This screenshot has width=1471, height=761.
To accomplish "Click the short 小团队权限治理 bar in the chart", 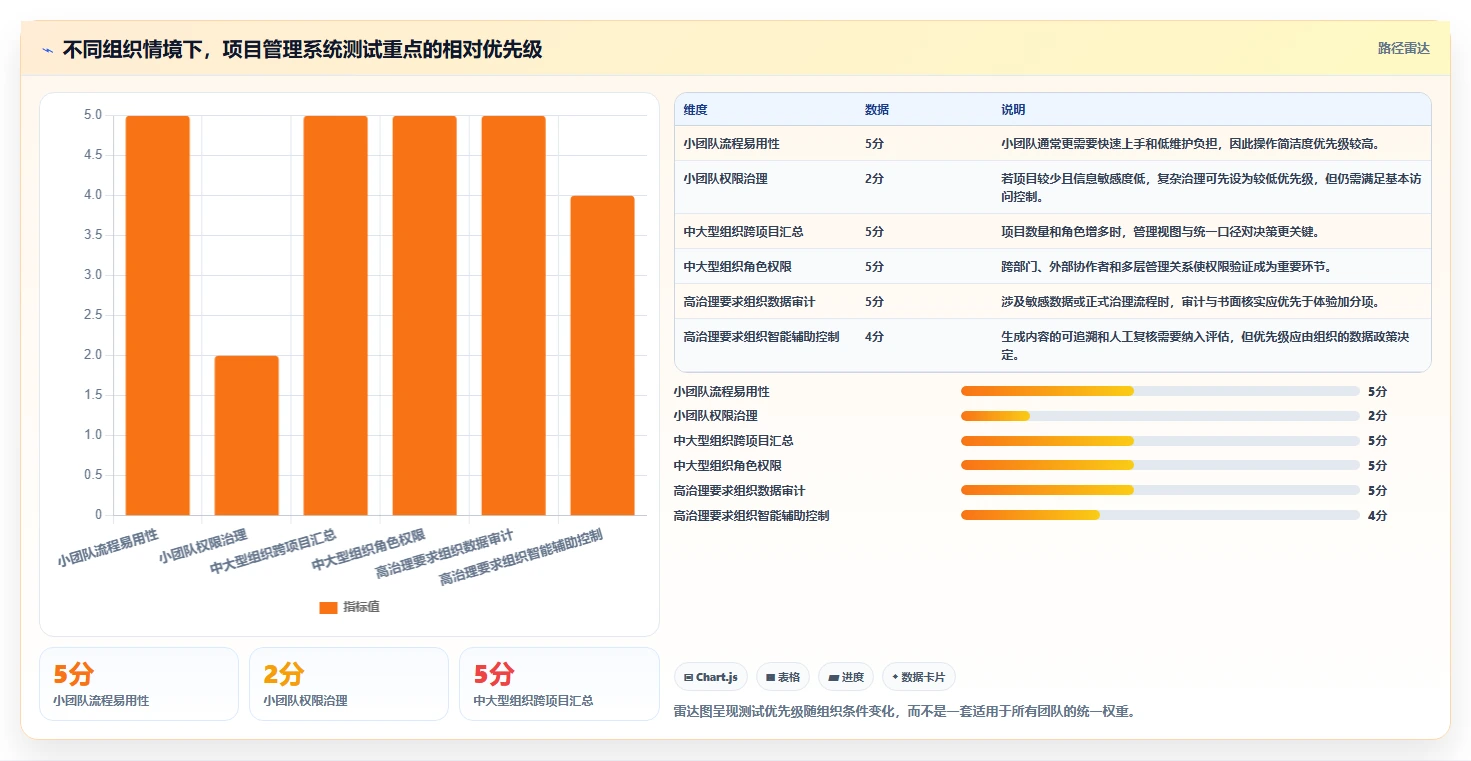I will tap(246, 435).
